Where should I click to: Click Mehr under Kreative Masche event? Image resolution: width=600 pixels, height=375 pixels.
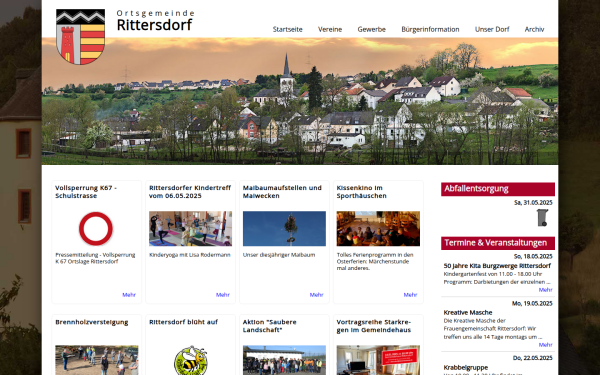(545, 345)
